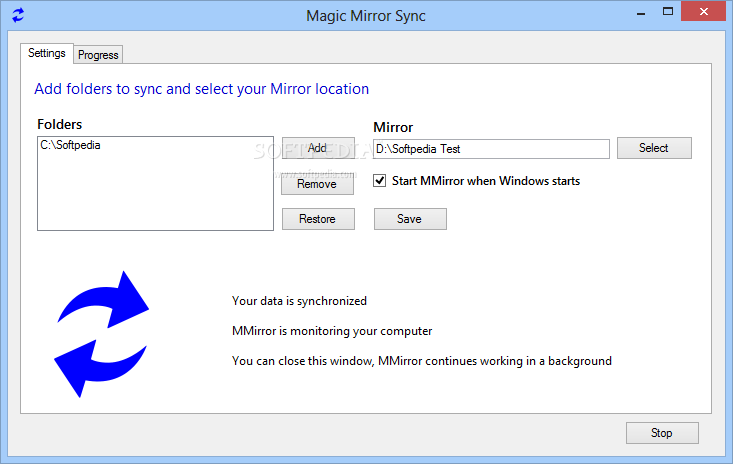Image resolution: width=733 pixels, height=464 pixels.
Task: Click the Restore button
Action: coord(318,219)
